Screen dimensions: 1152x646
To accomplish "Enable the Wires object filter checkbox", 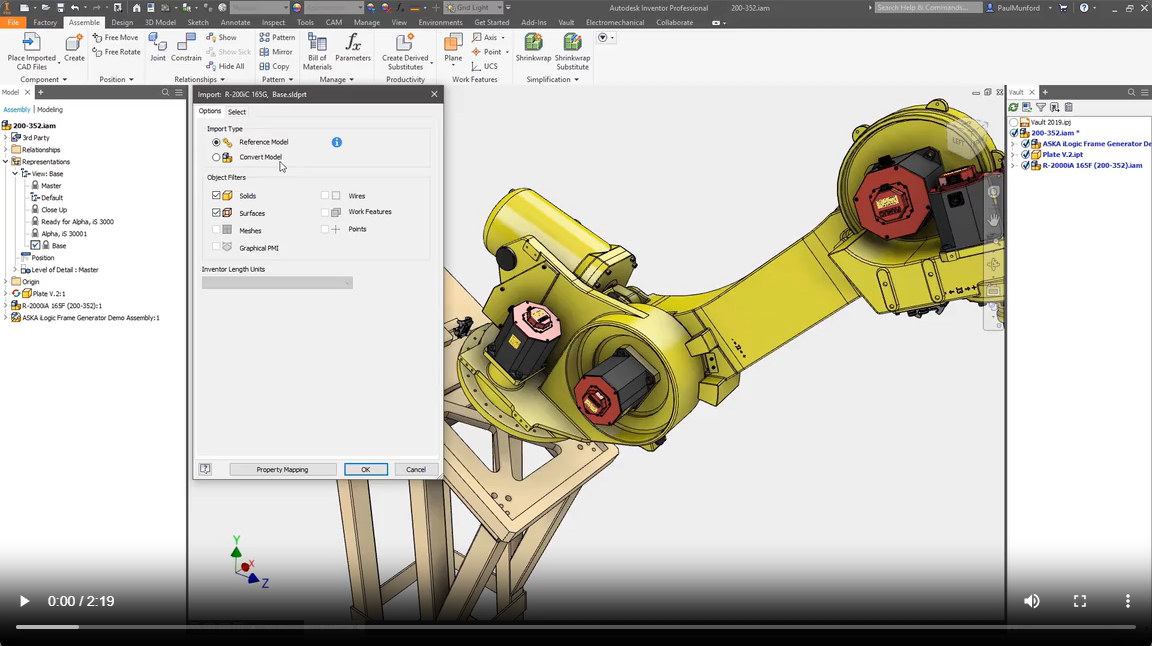I will coord(325,196).
